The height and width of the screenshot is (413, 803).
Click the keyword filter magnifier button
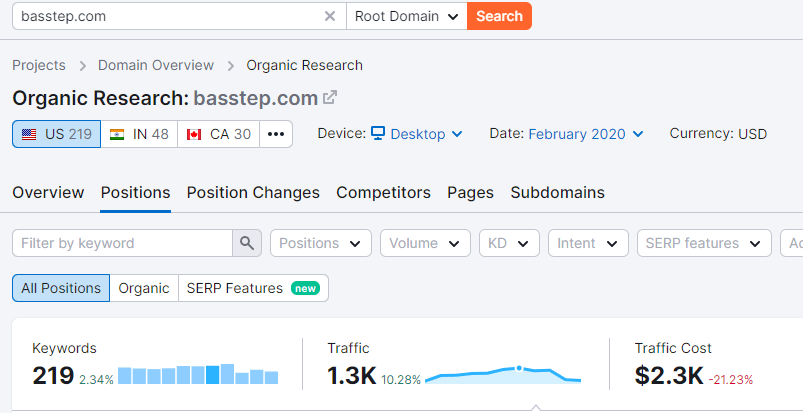click(x=247, y=243)
